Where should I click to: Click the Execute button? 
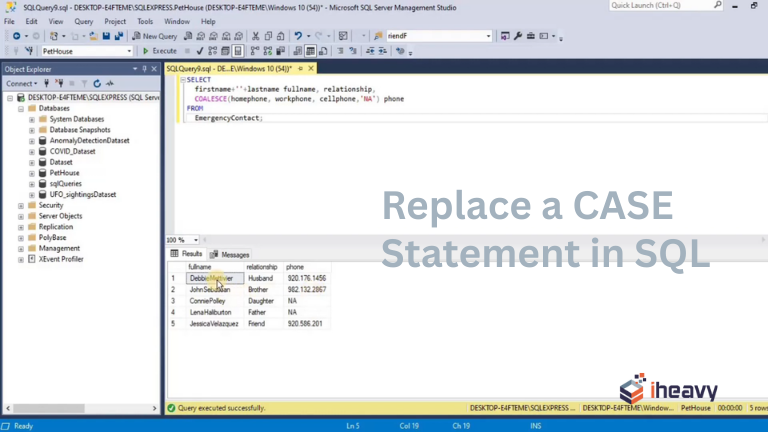(160, 51)
